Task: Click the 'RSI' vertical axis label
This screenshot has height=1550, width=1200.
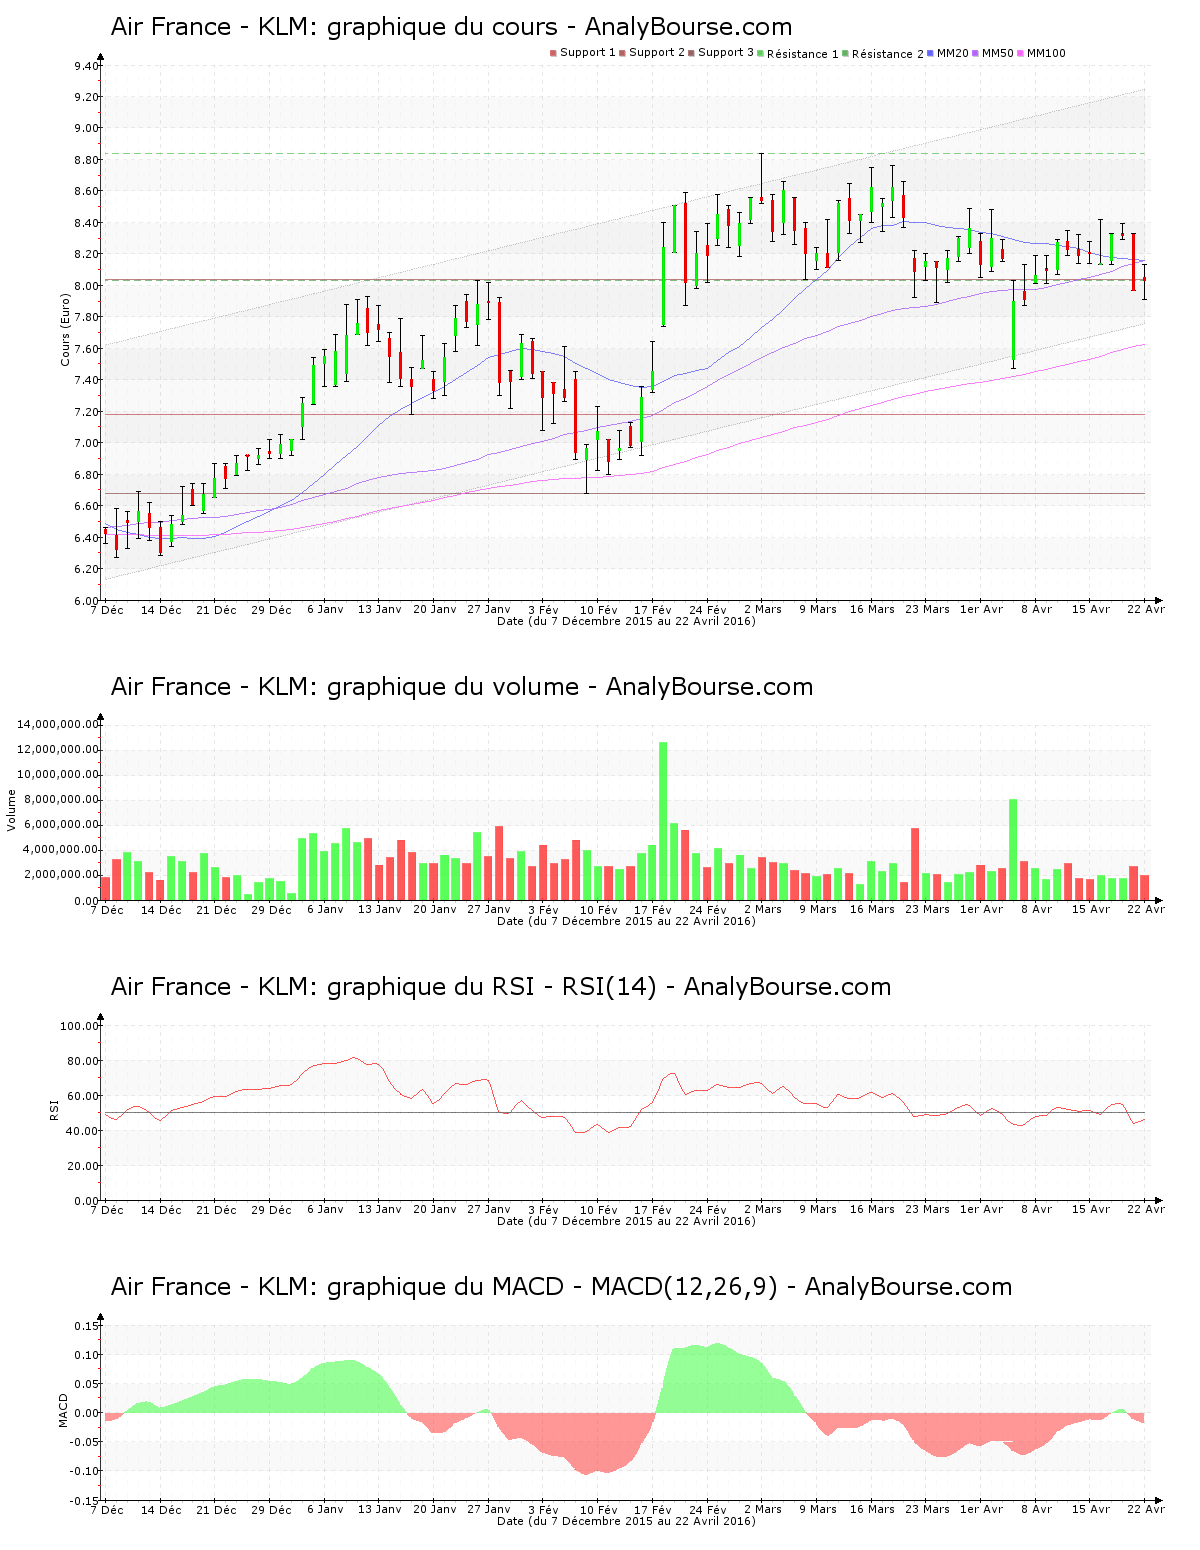Action: click(x=54, y=1109)
